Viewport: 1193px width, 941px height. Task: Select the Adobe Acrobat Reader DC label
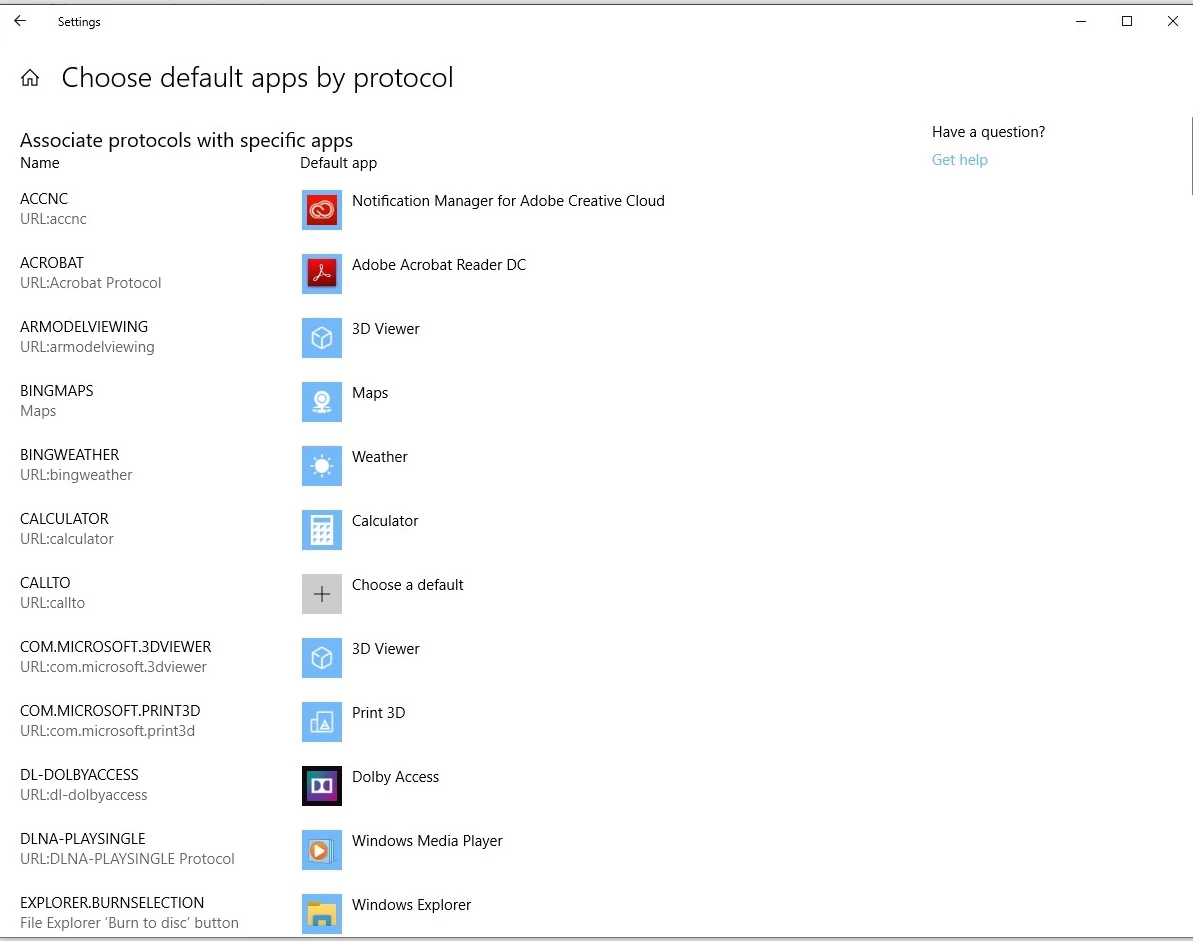pos(439,265)
